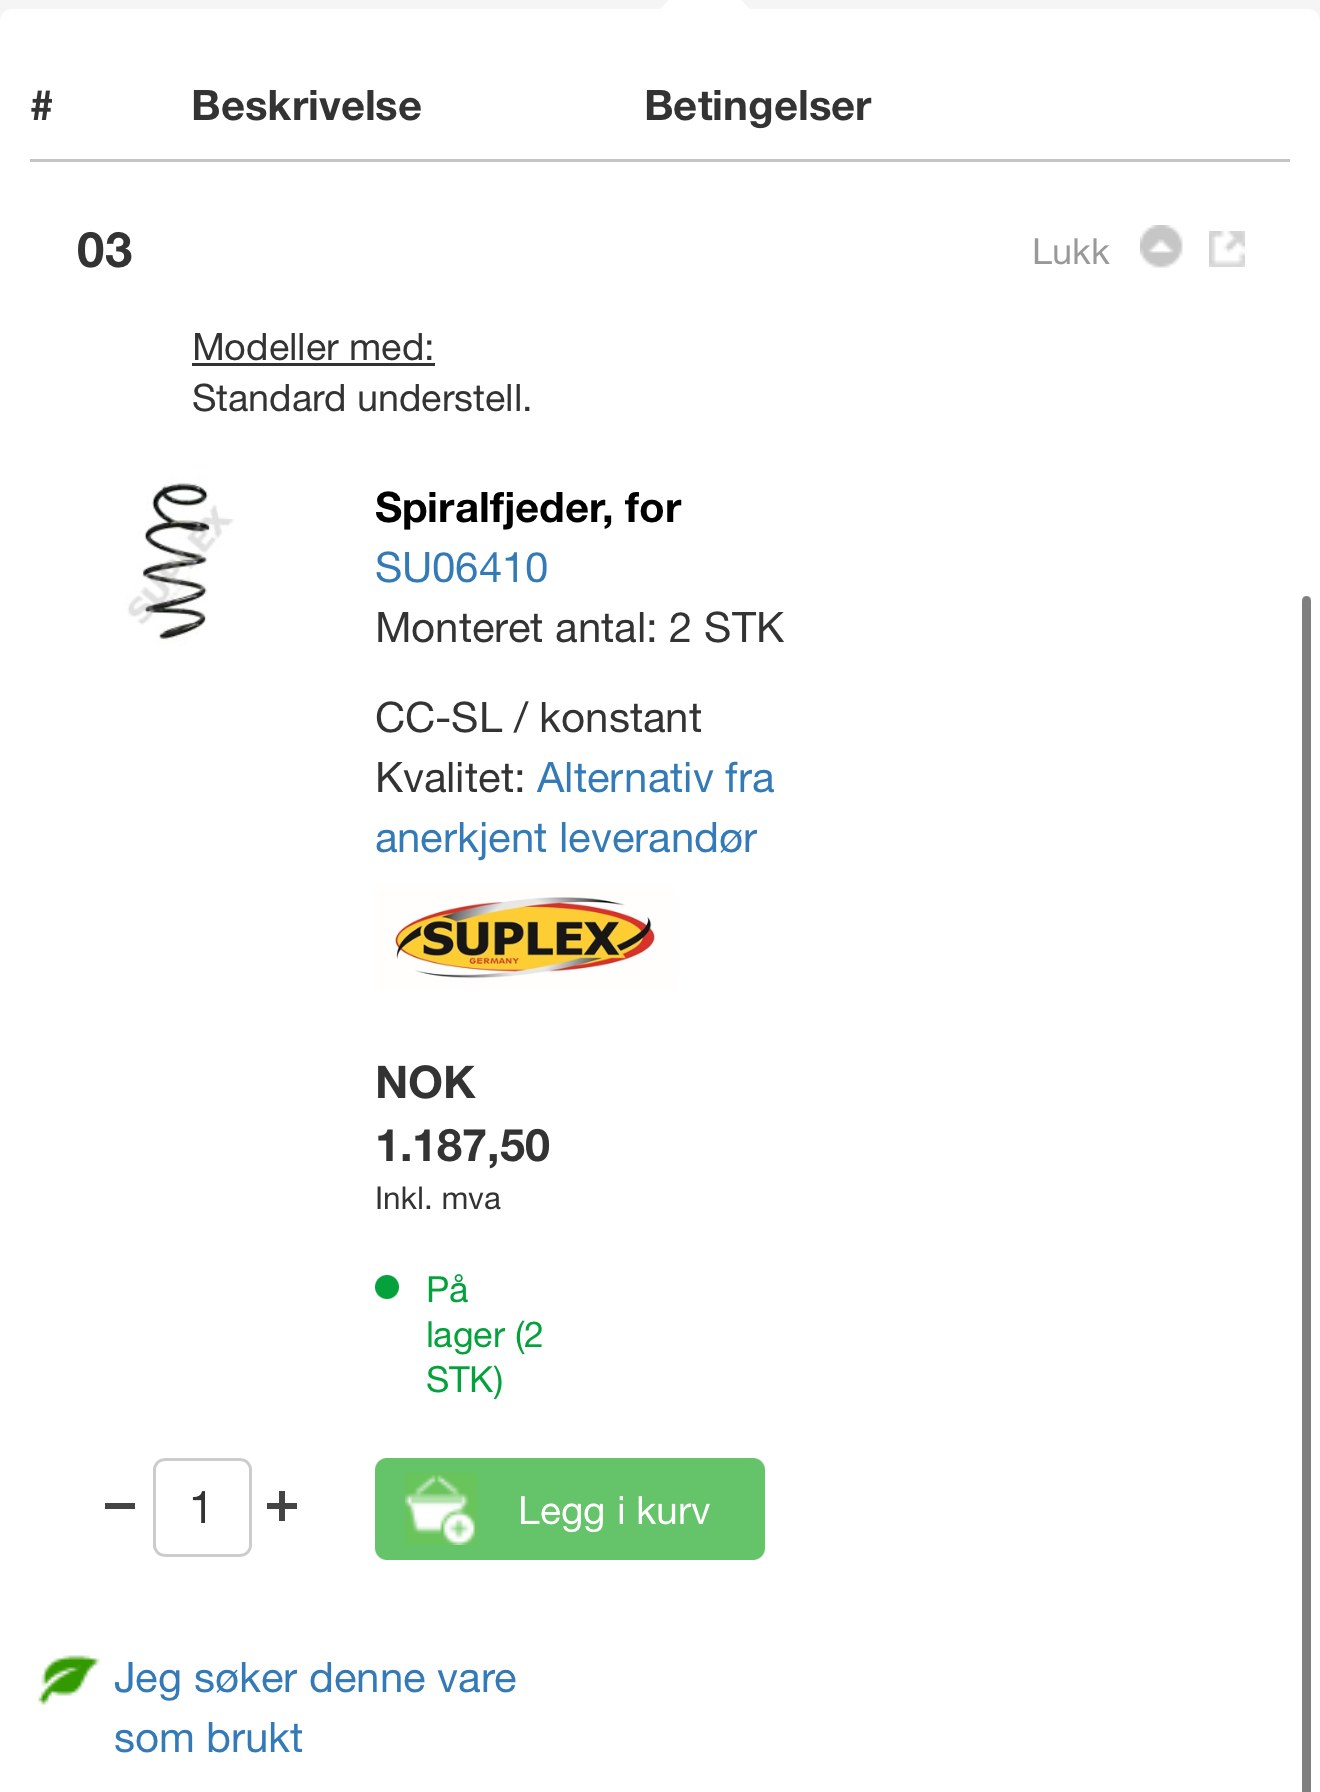Open item in new window icon

(1227, 249)
